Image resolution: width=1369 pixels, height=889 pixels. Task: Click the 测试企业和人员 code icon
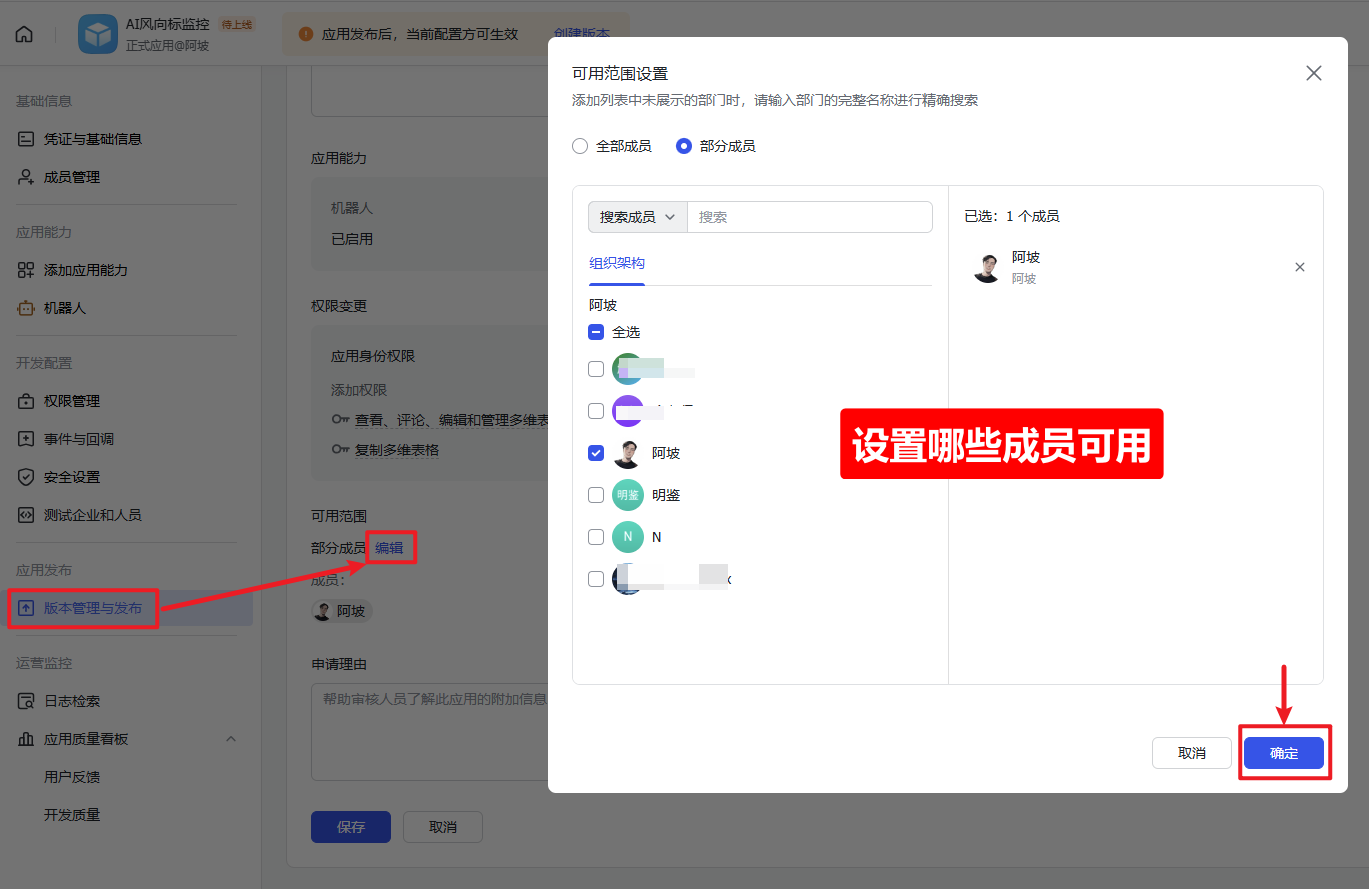[x=26, y=515]
